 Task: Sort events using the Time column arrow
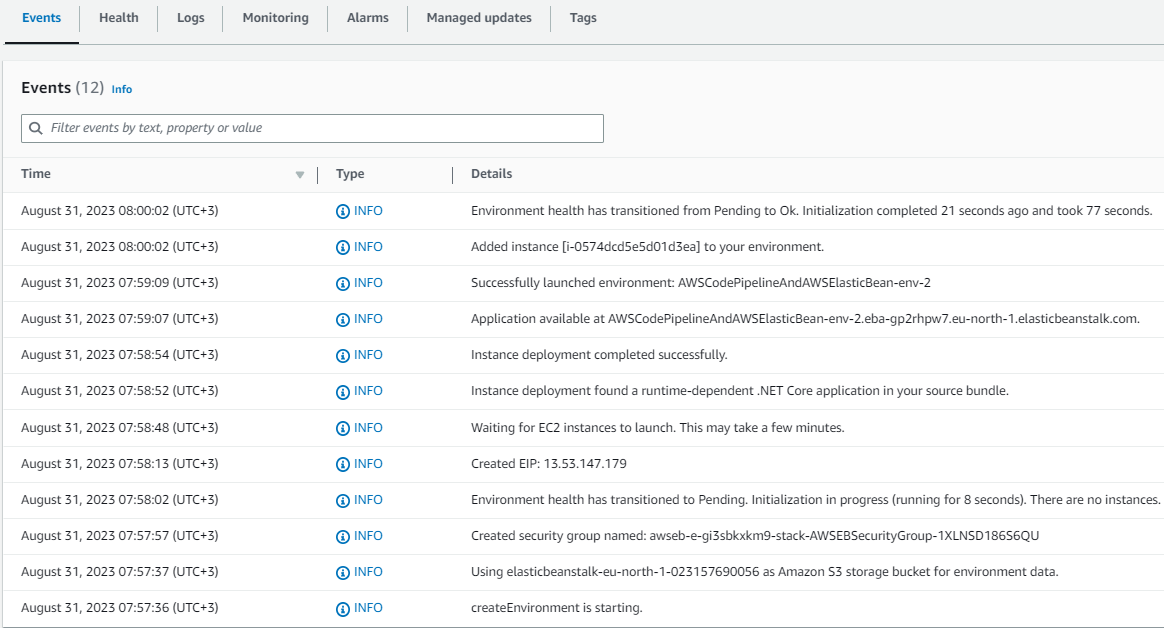tap(299, 175)
